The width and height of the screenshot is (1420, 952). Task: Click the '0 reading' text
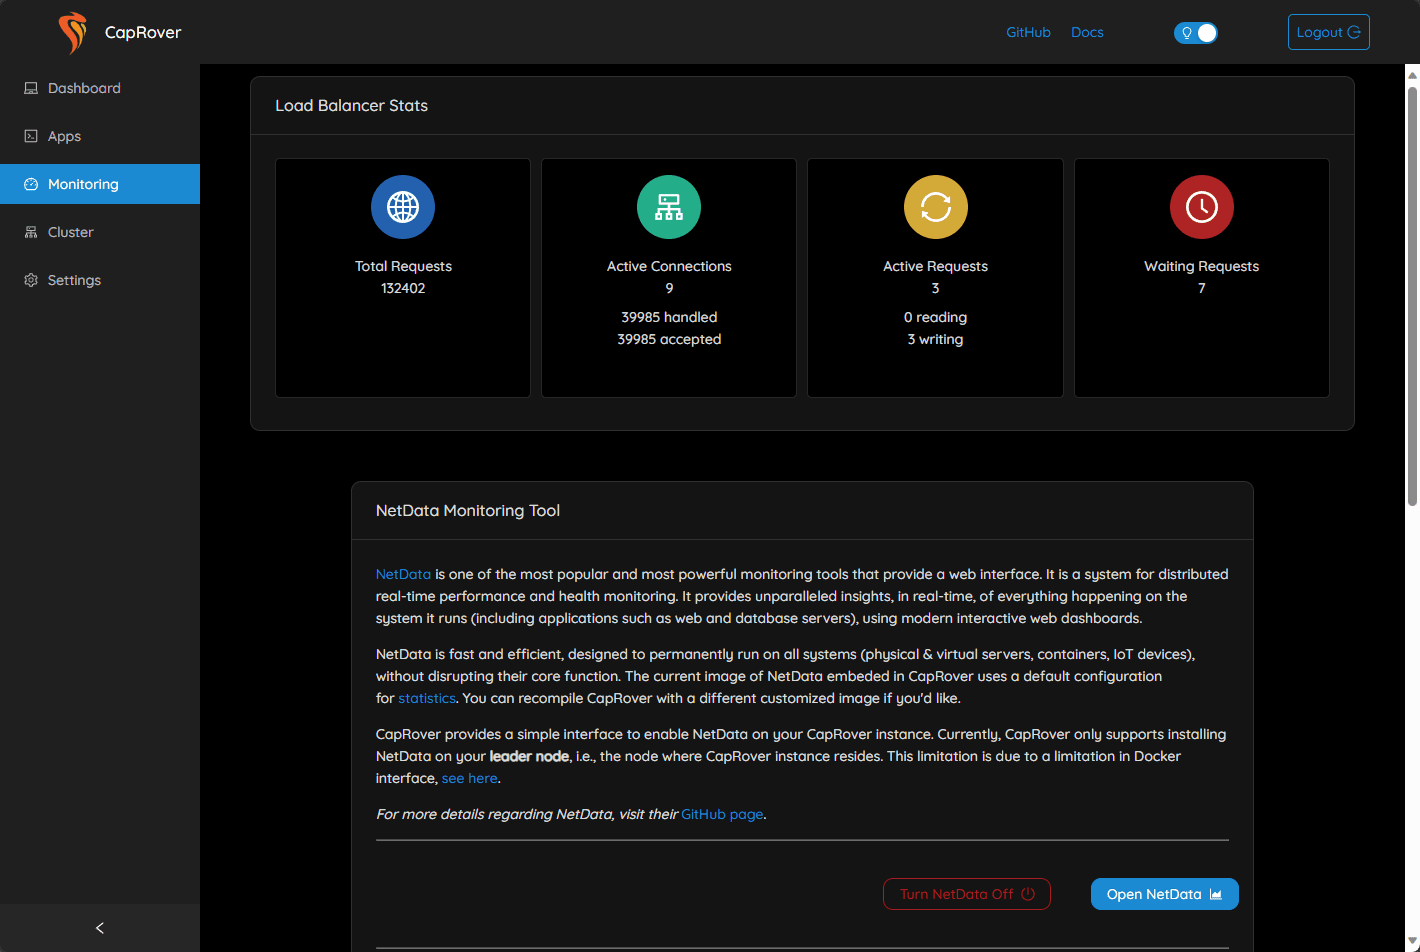(936, 317)
